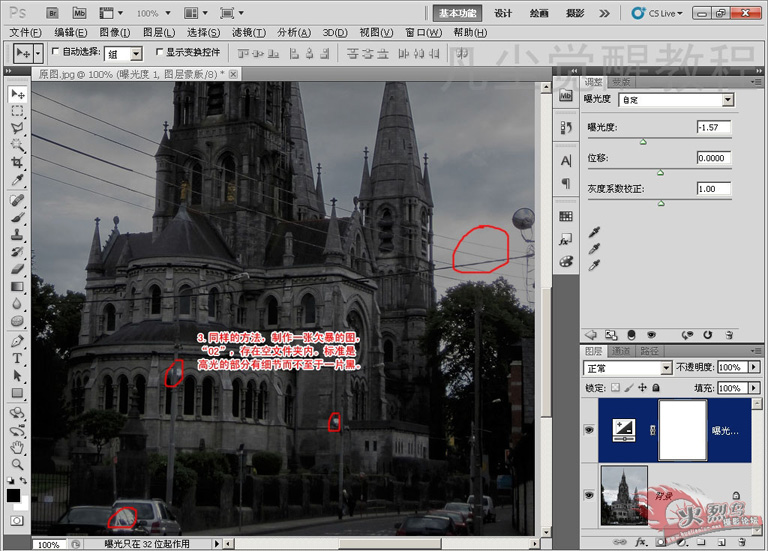Select the Eraser tool
Image resolution: width=768 pixels, height=551 pixels.
point(18,268)
